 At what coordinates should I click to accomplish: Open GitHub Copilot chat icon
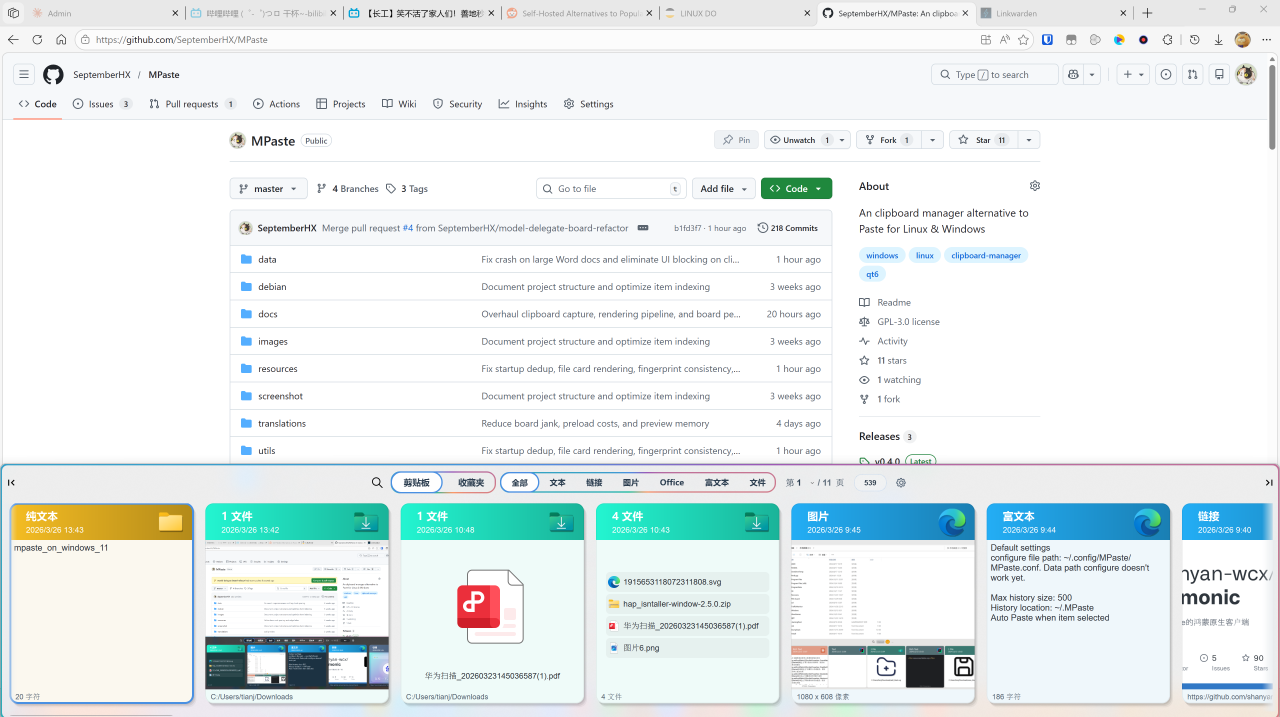(1074, 75)
